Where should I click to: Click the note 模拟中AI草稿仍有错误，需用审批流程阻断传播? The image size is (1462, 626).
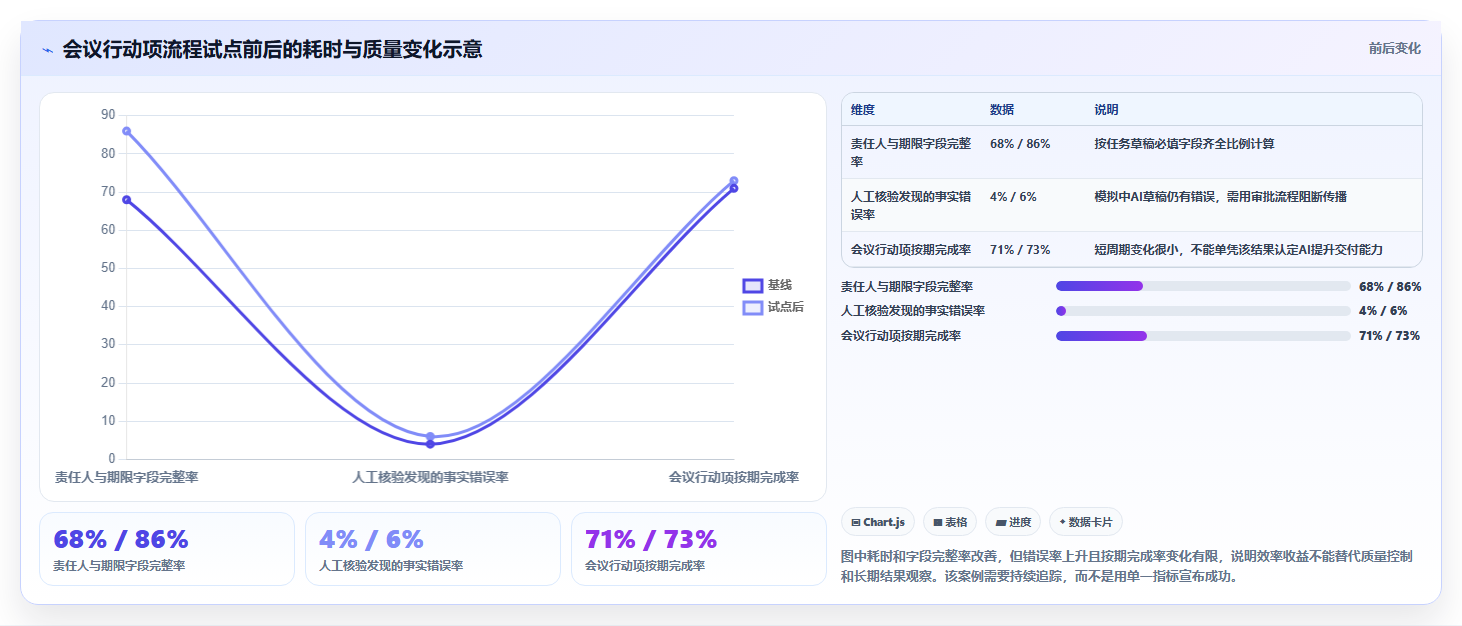coord(1221,197)
